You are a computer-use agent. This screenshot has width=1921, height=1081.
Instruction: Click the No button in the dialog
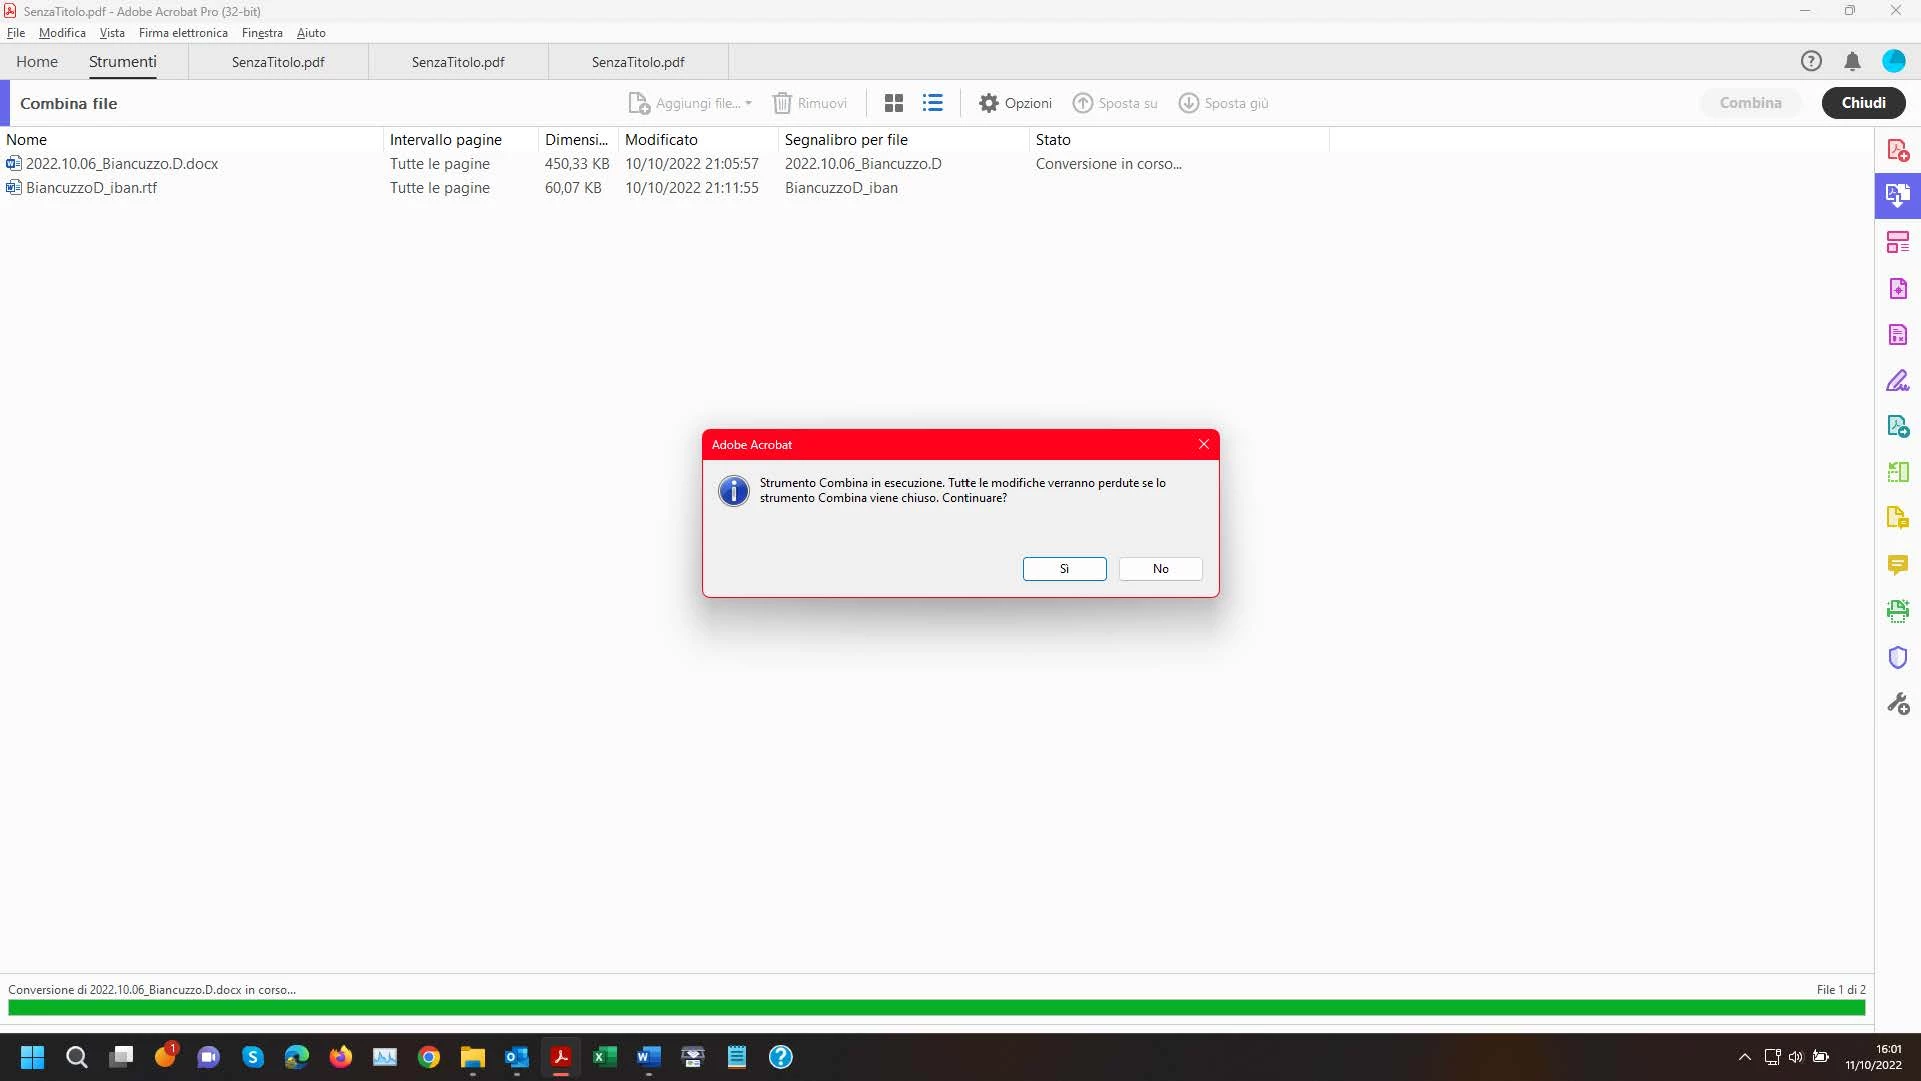point(1160,569)
